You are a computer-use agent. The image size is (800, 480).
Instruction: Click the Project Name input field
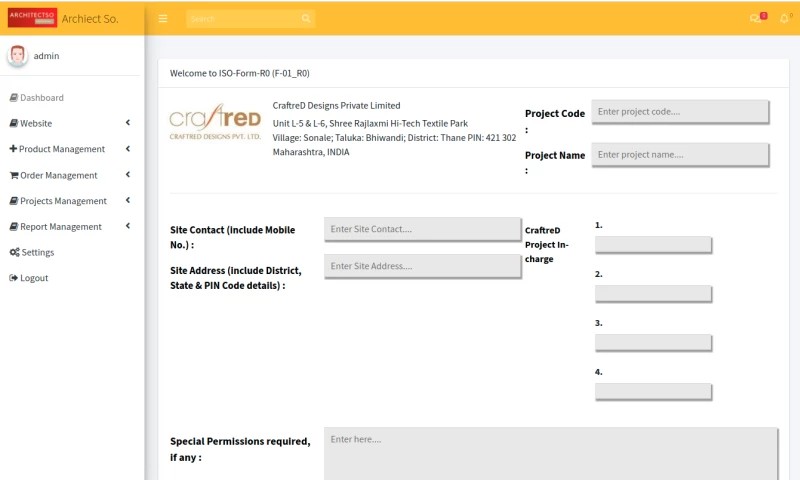680,154
